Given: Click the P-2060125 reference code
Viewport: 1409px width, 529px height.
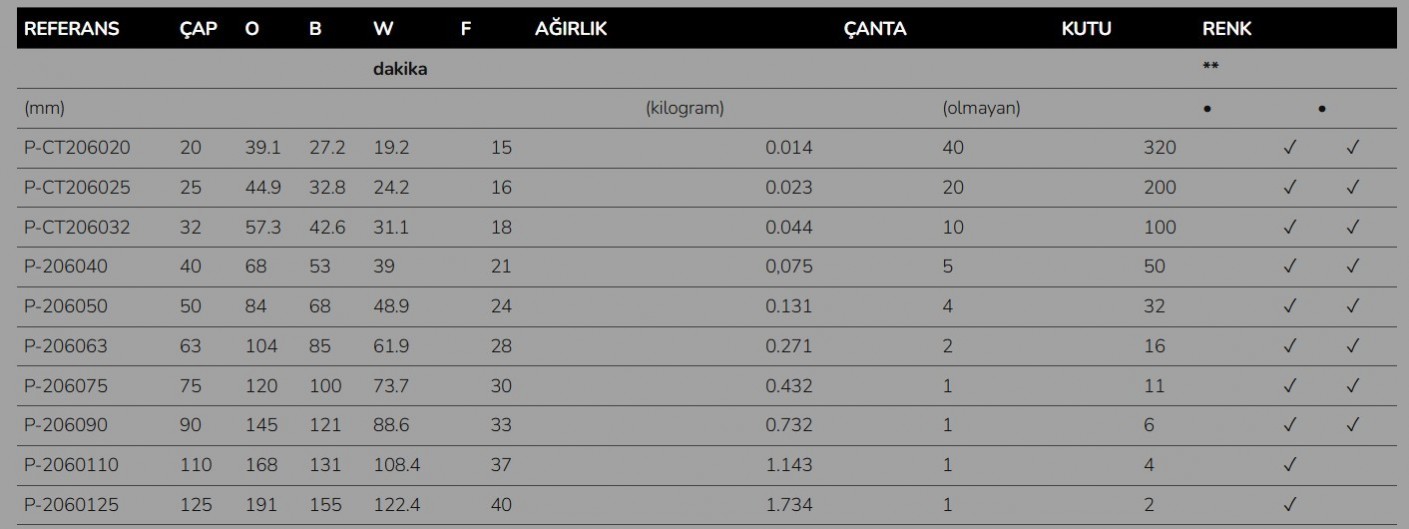Looking at the screenshot, I should pyautogui.click(x=71, y=505).
